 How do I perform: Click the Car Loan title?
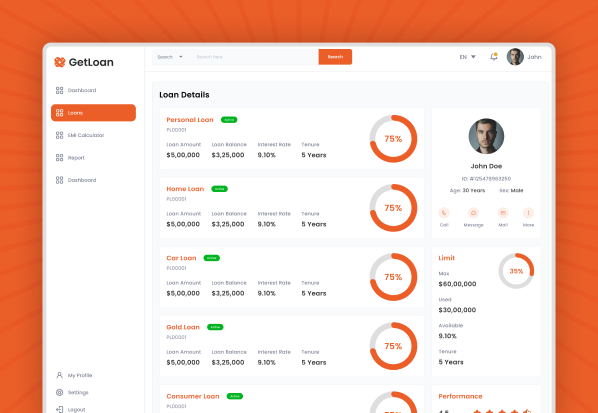pyautogui.click(x=181, y=258)
